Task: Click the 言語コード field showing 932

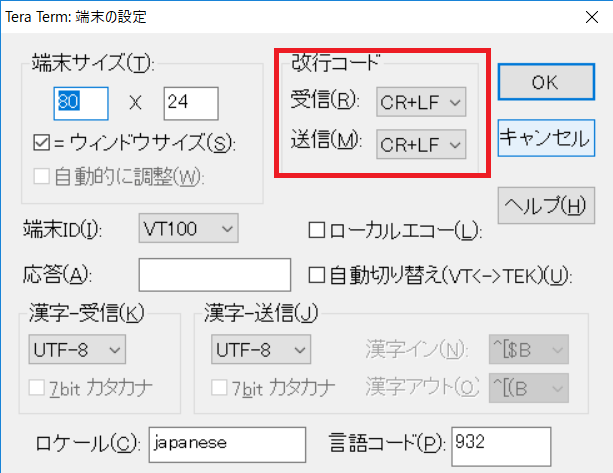Action: point(500,440)
